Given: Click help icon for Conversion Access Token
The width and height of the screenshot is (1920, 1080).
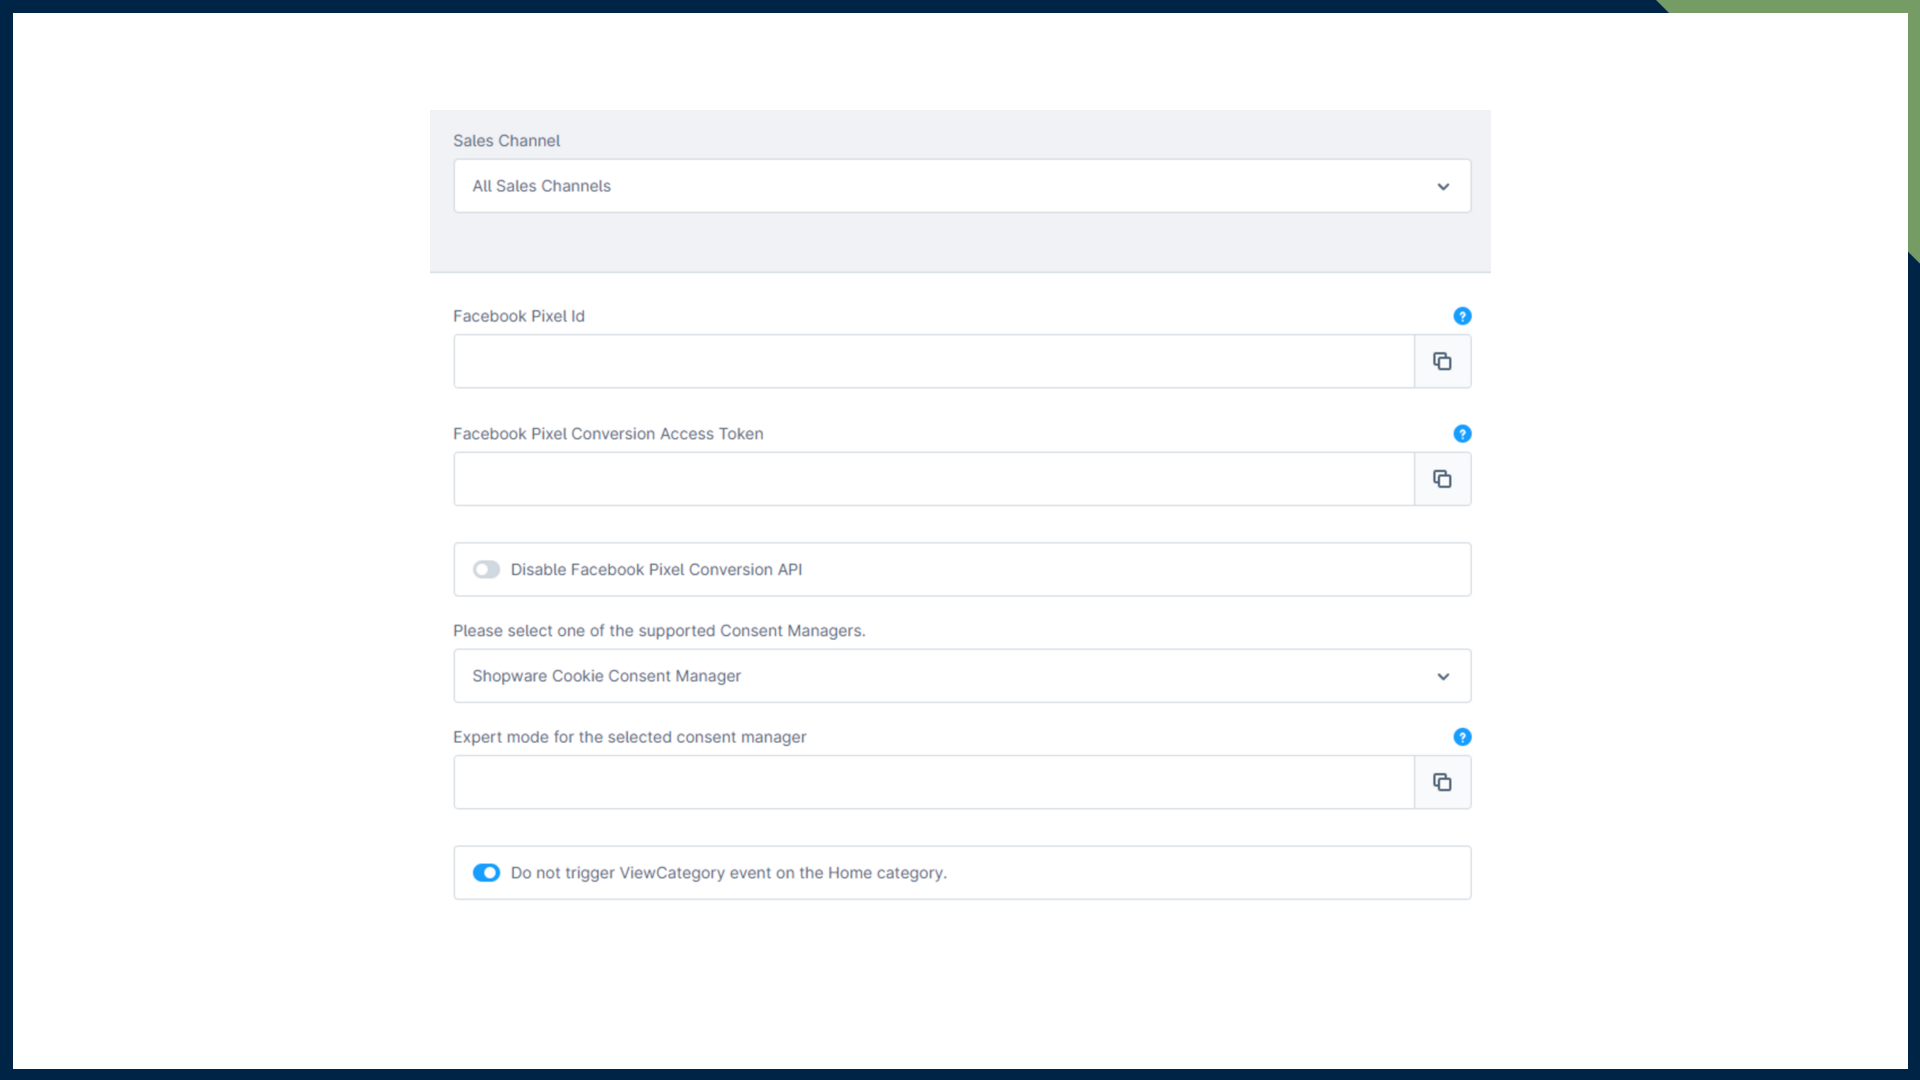Looking at the screenshot, I should pos(1462,434).
